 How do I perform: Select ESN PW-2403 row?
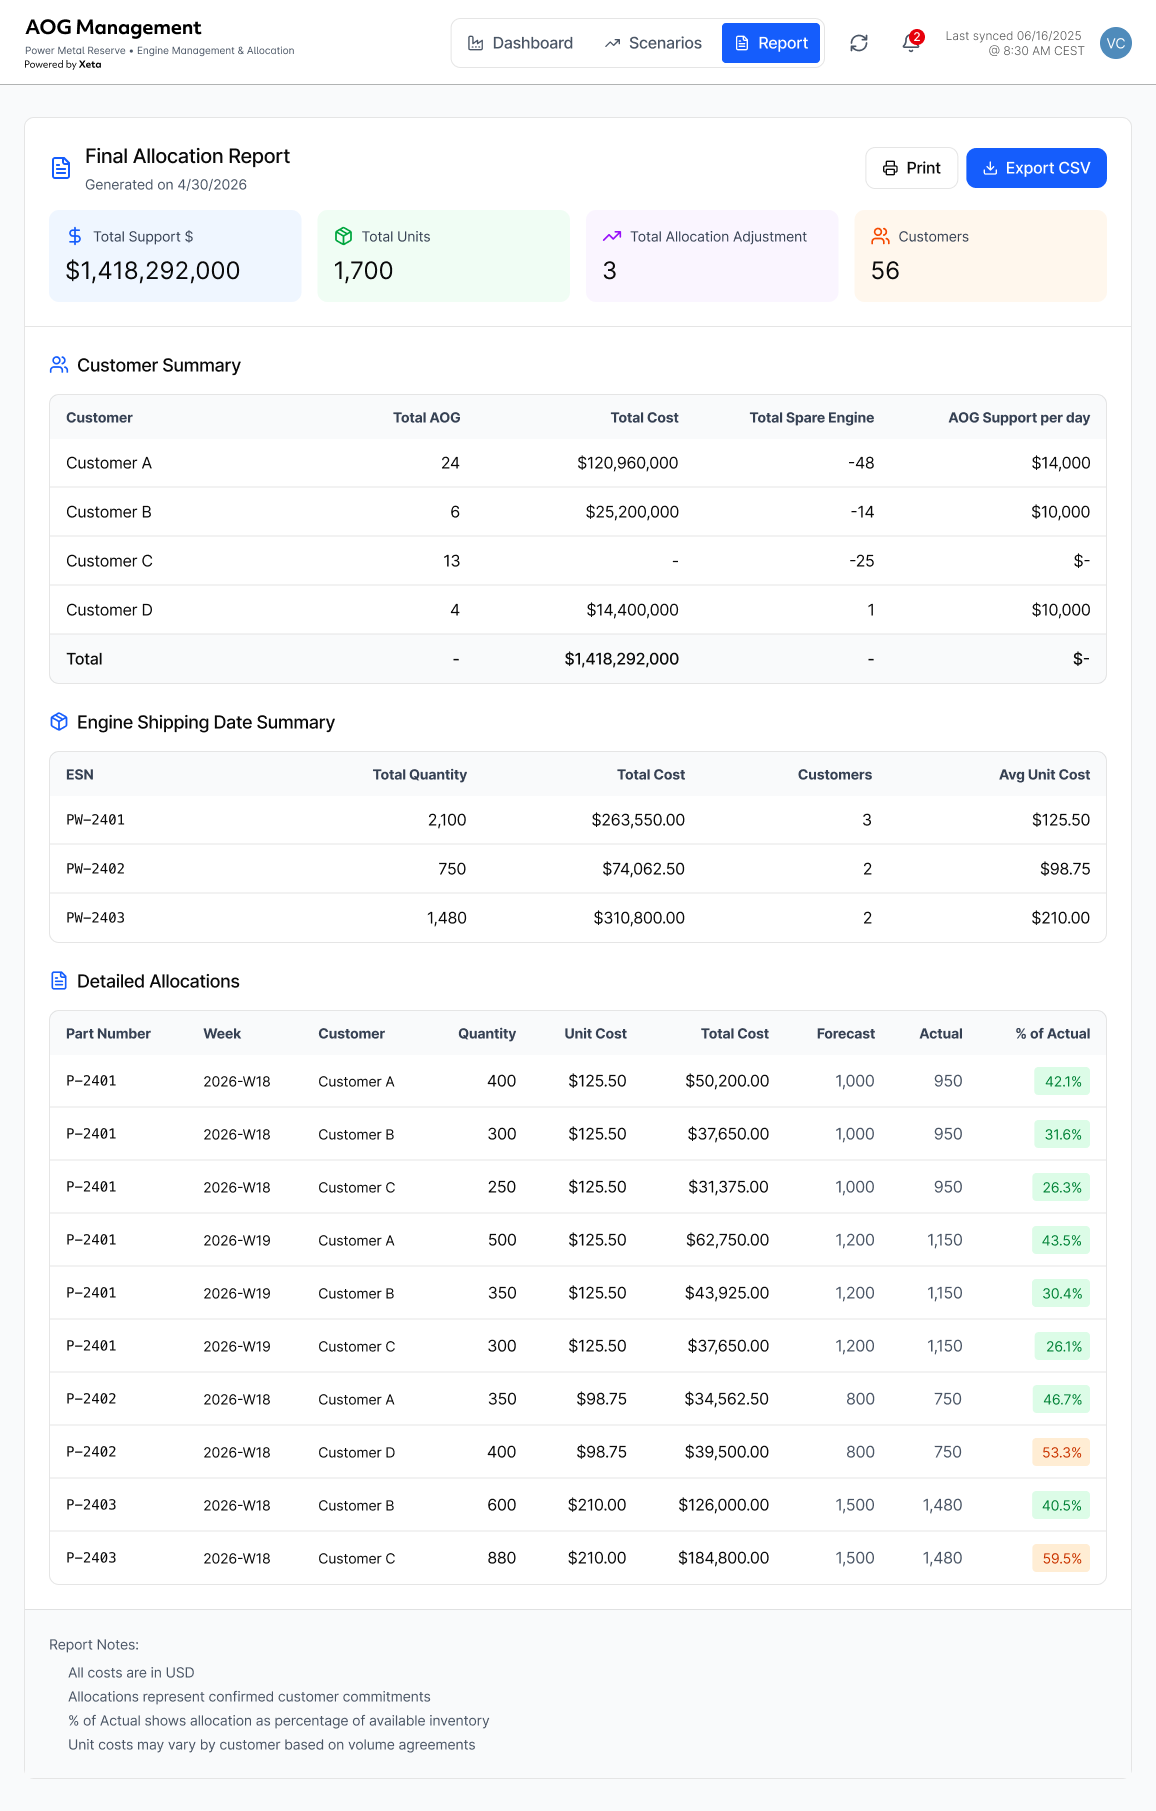point(578,918)
